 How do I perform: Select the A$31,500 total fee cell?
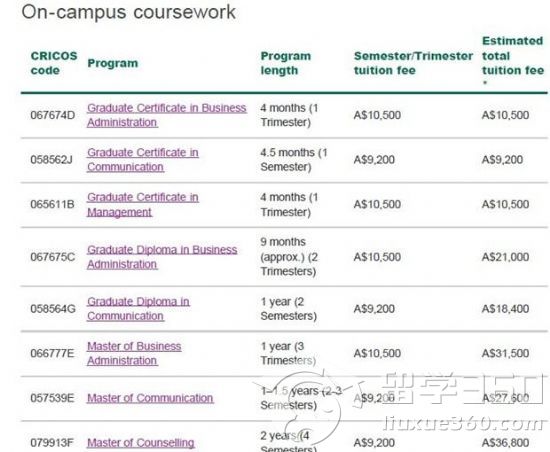[x=505, y=353]
